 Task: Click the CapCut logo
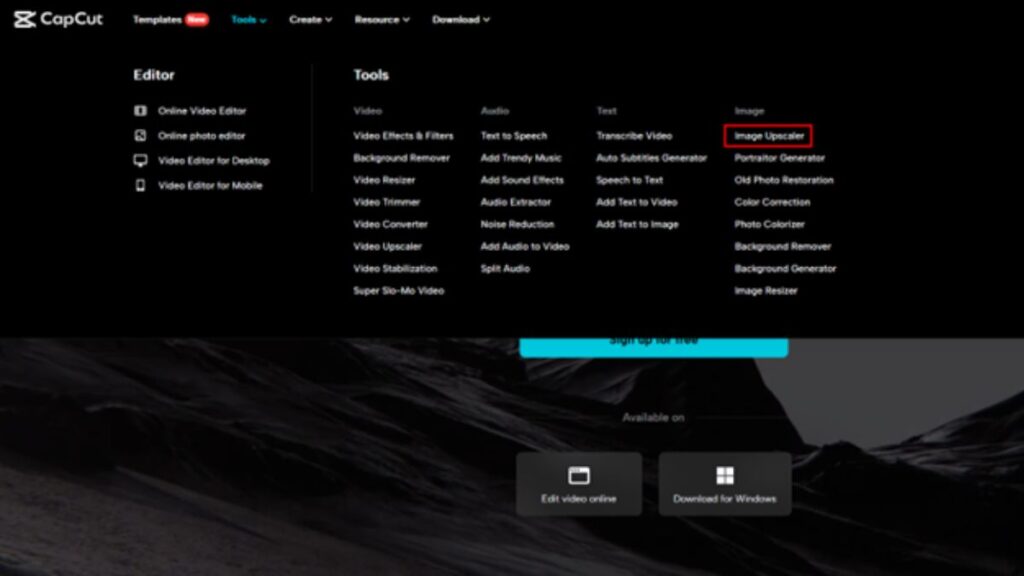pos(58,19)
